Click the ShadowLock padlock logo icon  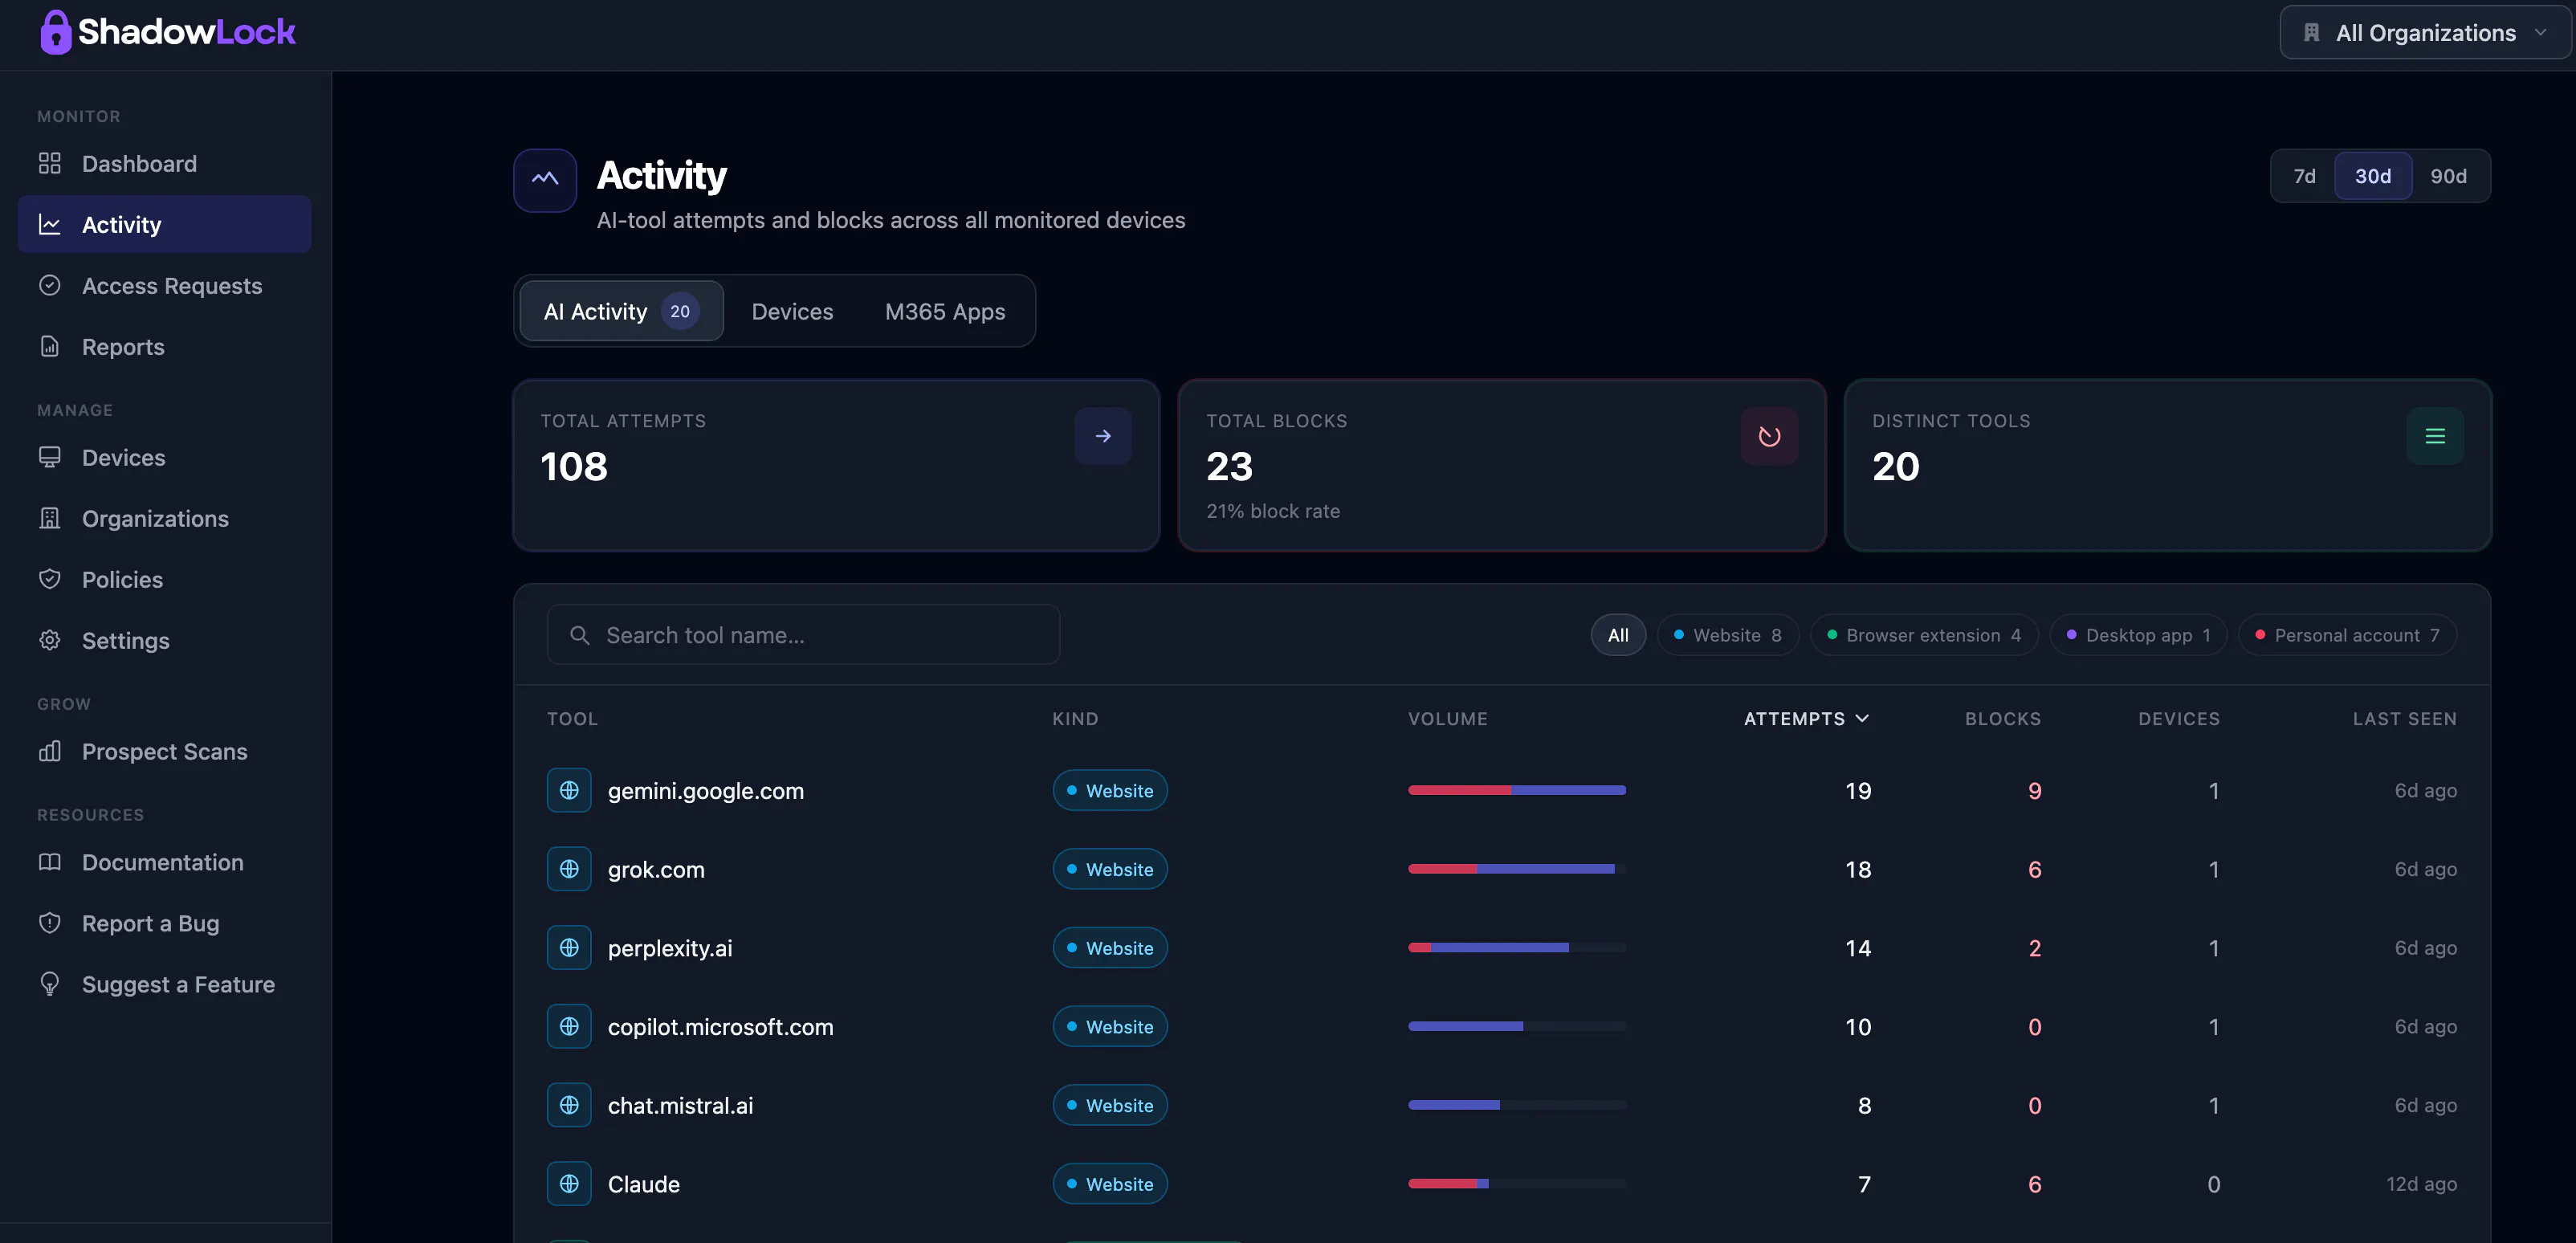(x=56, y=32)
